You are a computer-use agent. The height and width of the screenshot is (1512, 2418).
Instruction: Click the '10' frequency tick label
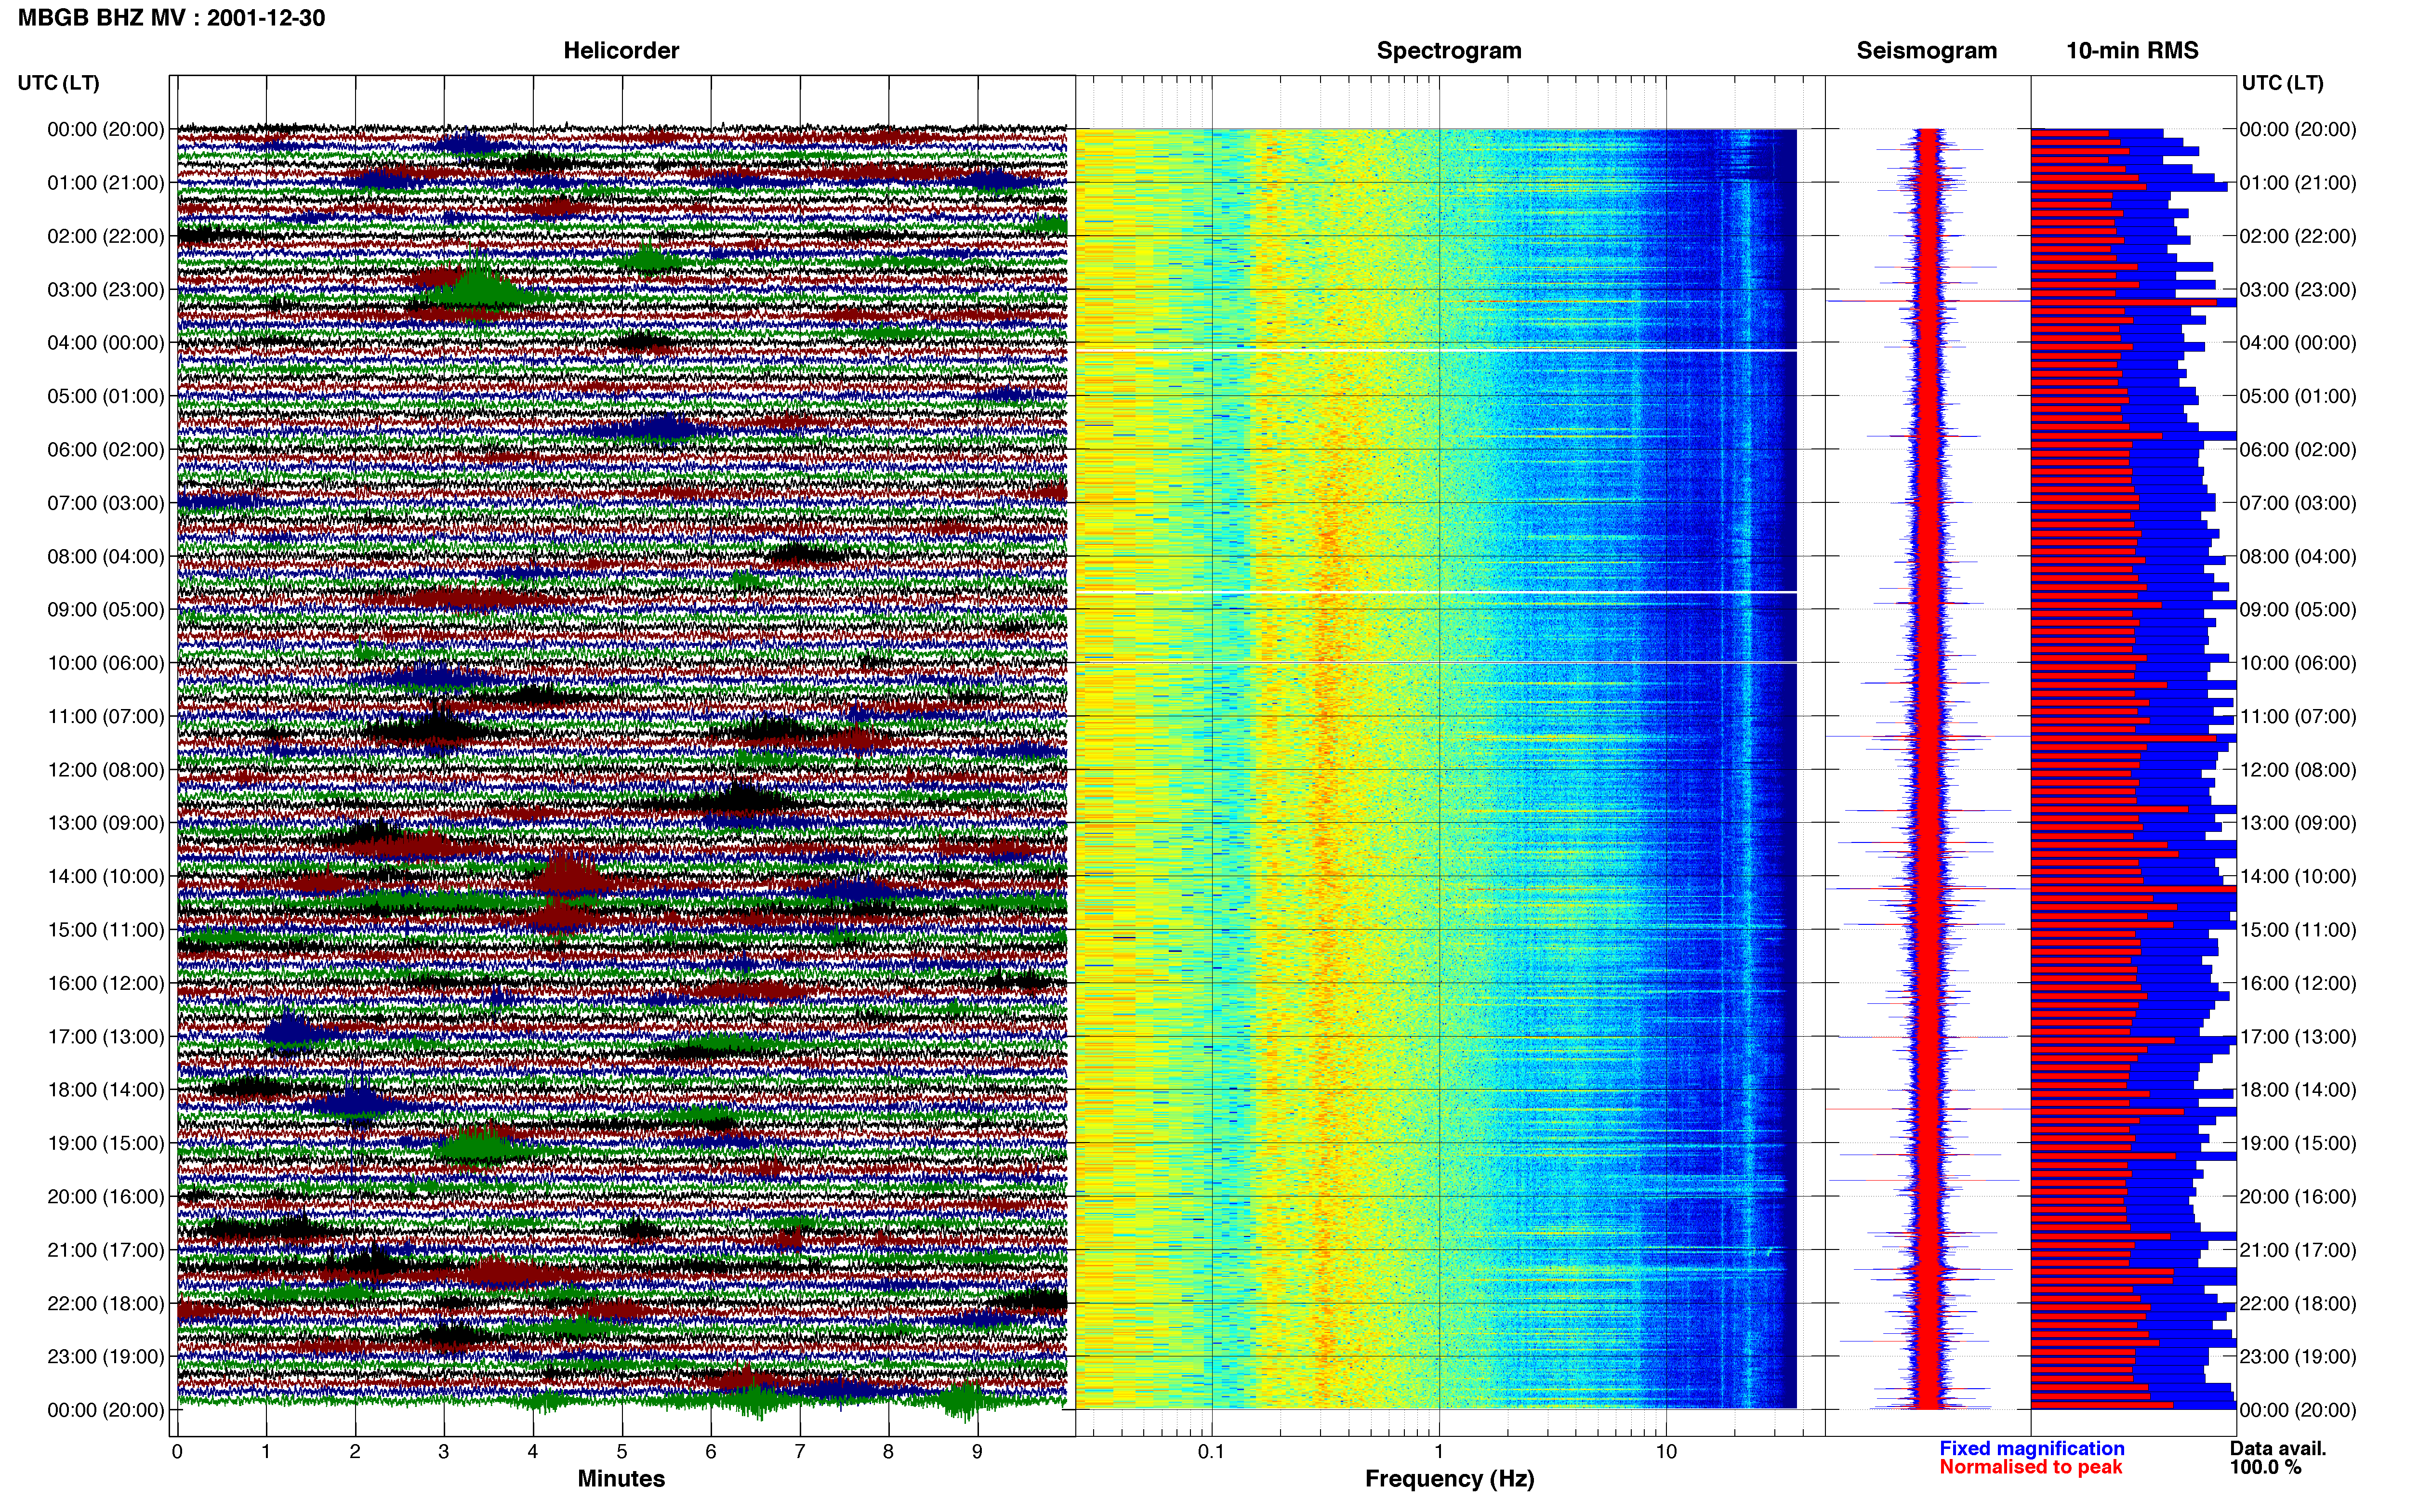(1666, 1452)
